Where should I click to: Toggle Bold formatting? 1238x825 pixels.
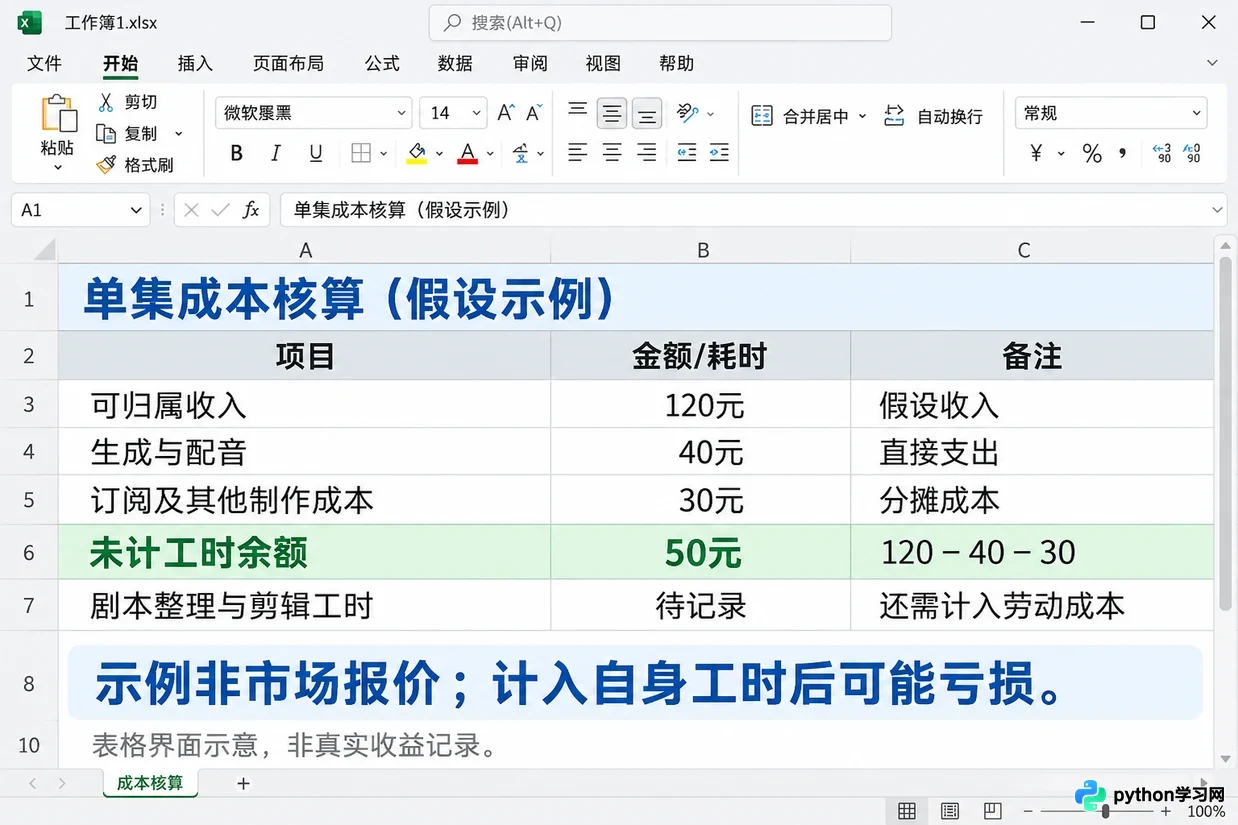click(237, 153)
